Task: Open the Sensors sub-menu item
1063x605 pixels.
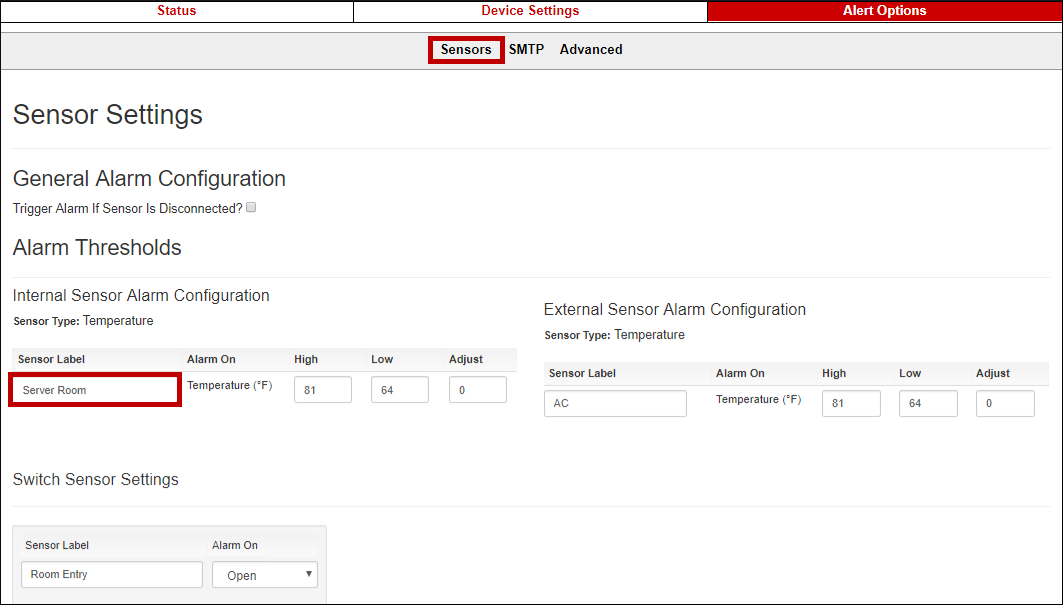Action: pos(466,49)
